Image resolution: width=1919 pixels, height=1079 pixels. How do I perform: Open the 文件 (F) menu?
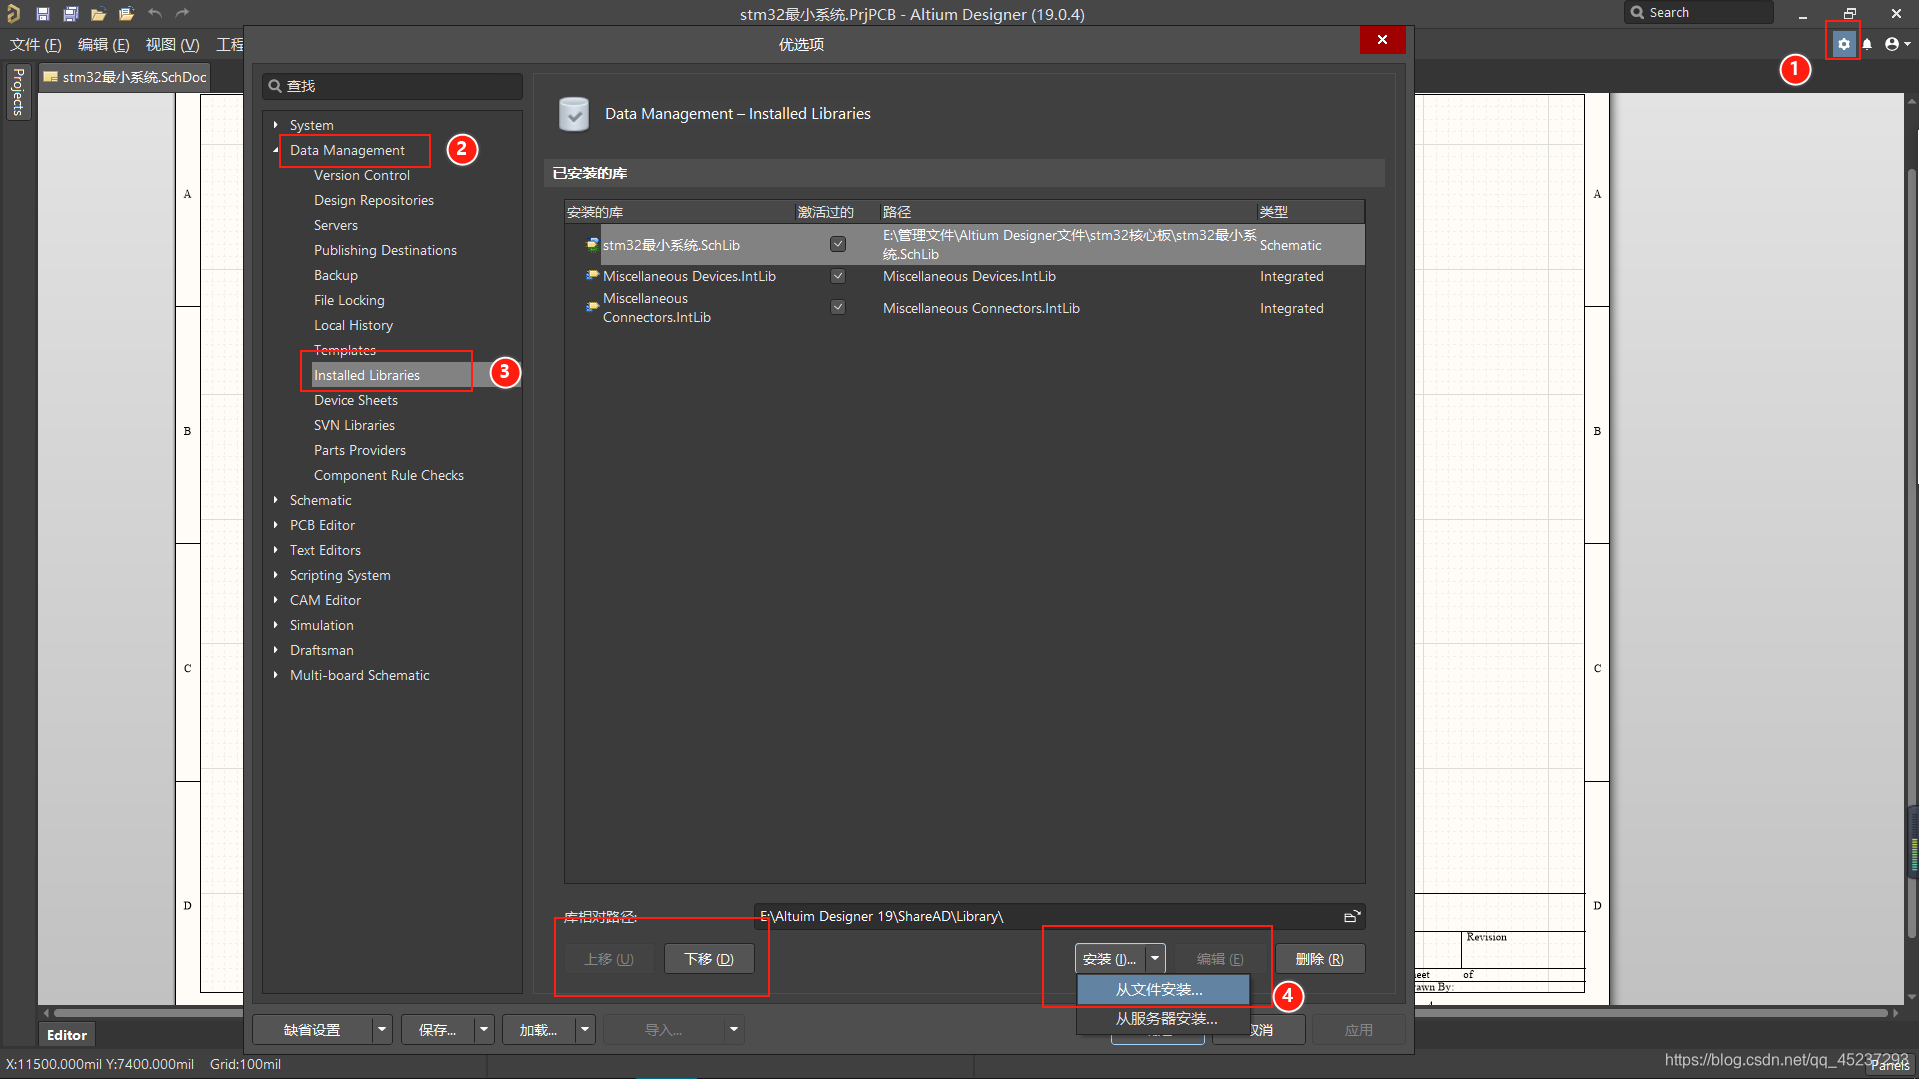tap(36, 45)
